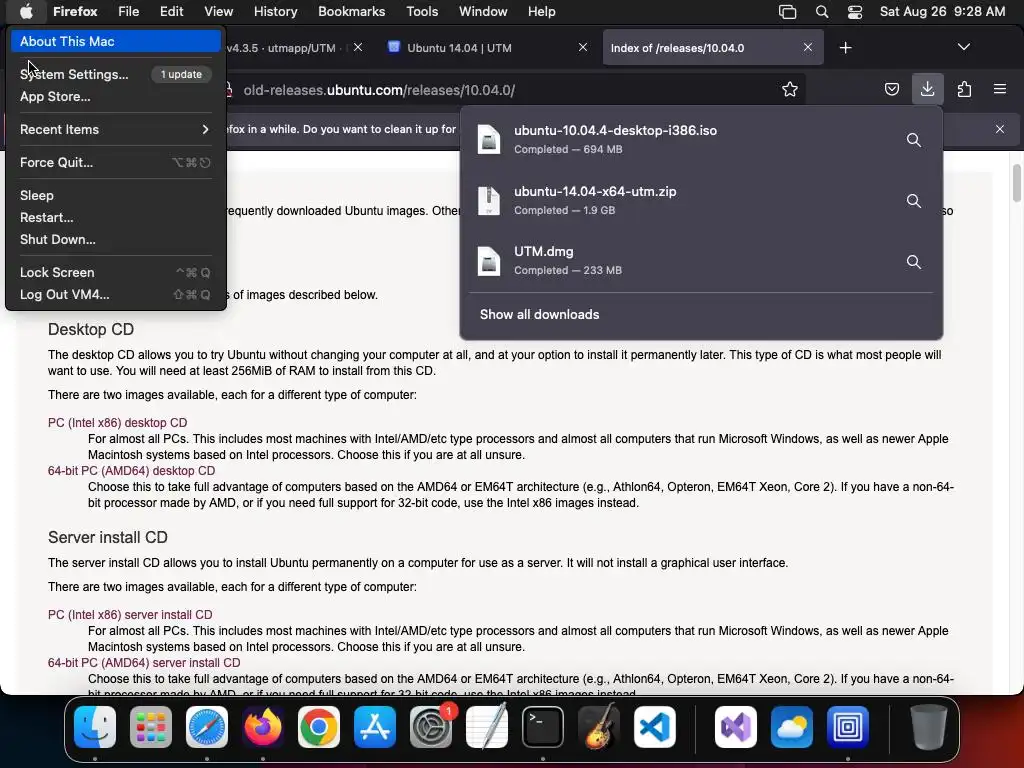The height and width of the screenshot is (768, 1024).
Task: Open UTM app from the Dock
Action: click(848, 727)
